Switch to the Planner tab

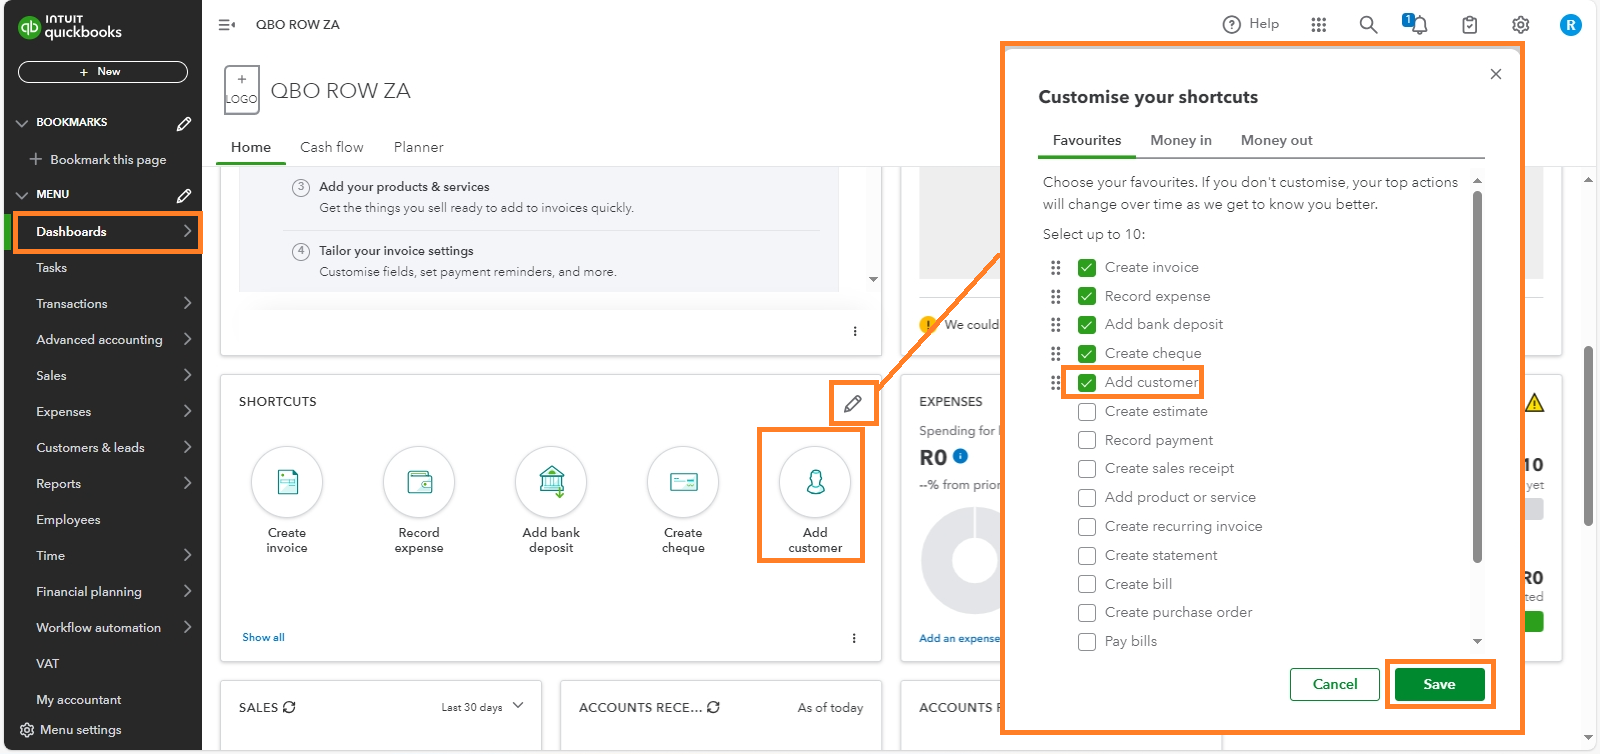419,147
